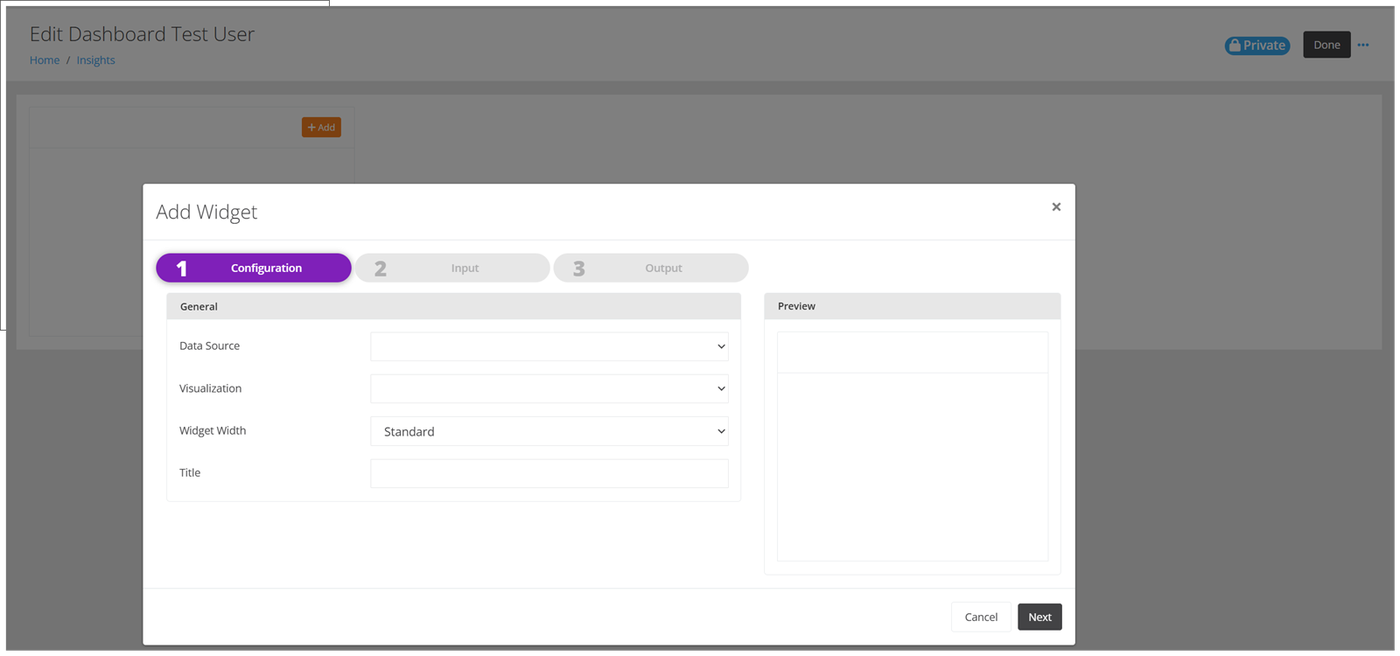Open the Visualization dropdown
This screenshot has width=1400, height=656.
pos(549,389)
